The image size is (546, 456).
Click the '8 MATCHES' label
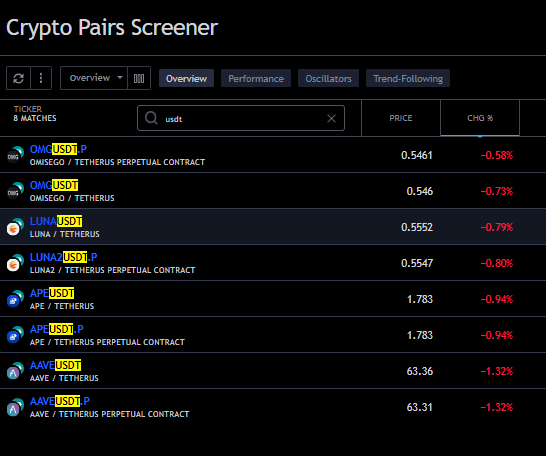tap(35, 118)
